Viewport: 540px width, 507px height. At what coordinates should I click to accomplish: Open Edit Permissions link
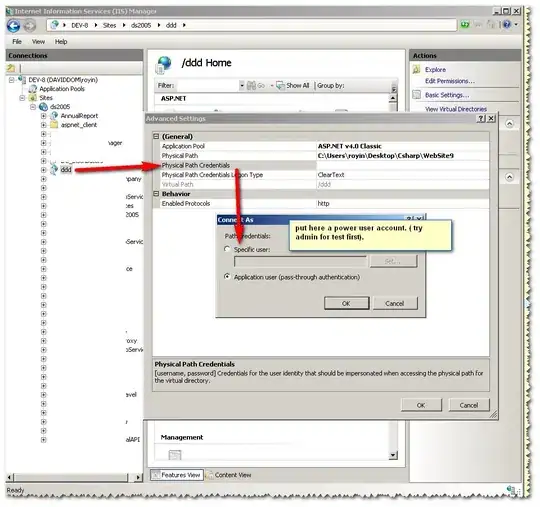450,81
